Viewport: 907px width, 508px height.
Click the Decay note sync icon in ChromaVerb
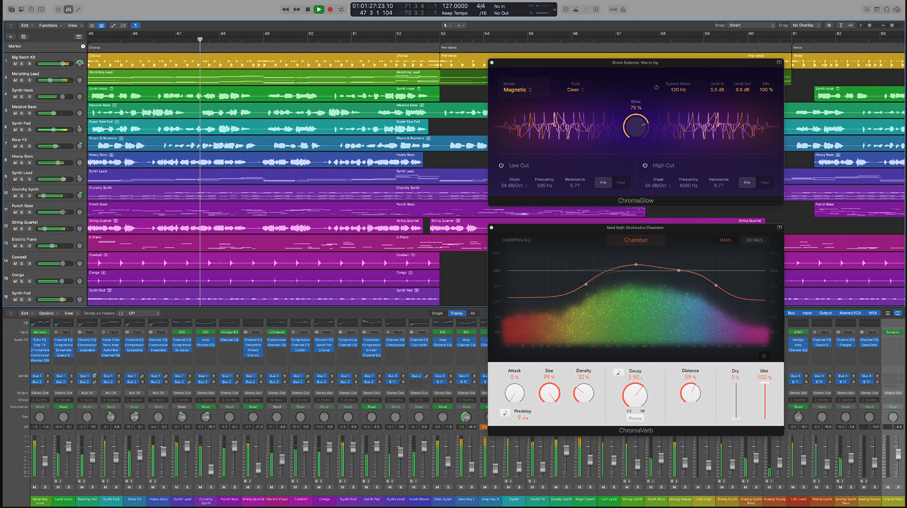pyautogui.click(x=618, y=373)
